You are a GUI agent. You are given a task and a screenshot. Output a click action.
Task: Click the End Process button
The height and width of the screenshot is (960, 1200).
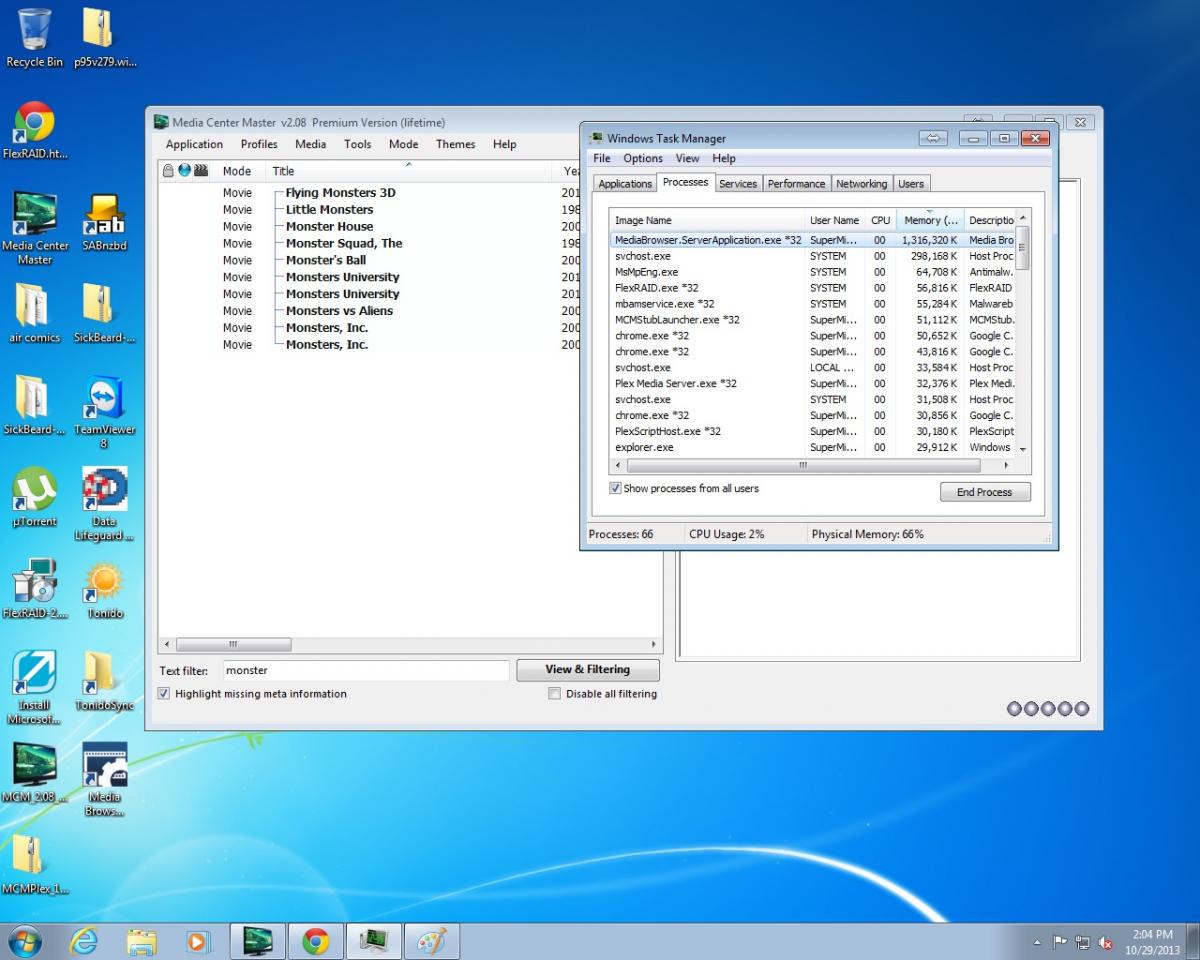pyautogui.click(x=984, y=492)
